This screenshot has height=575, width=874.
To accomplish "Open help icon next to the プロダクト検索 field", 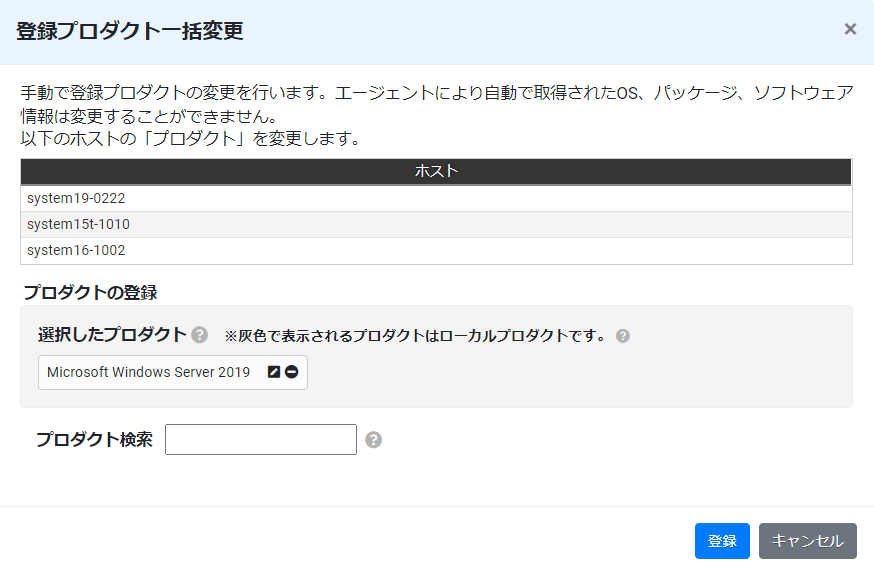I will 373,440.
